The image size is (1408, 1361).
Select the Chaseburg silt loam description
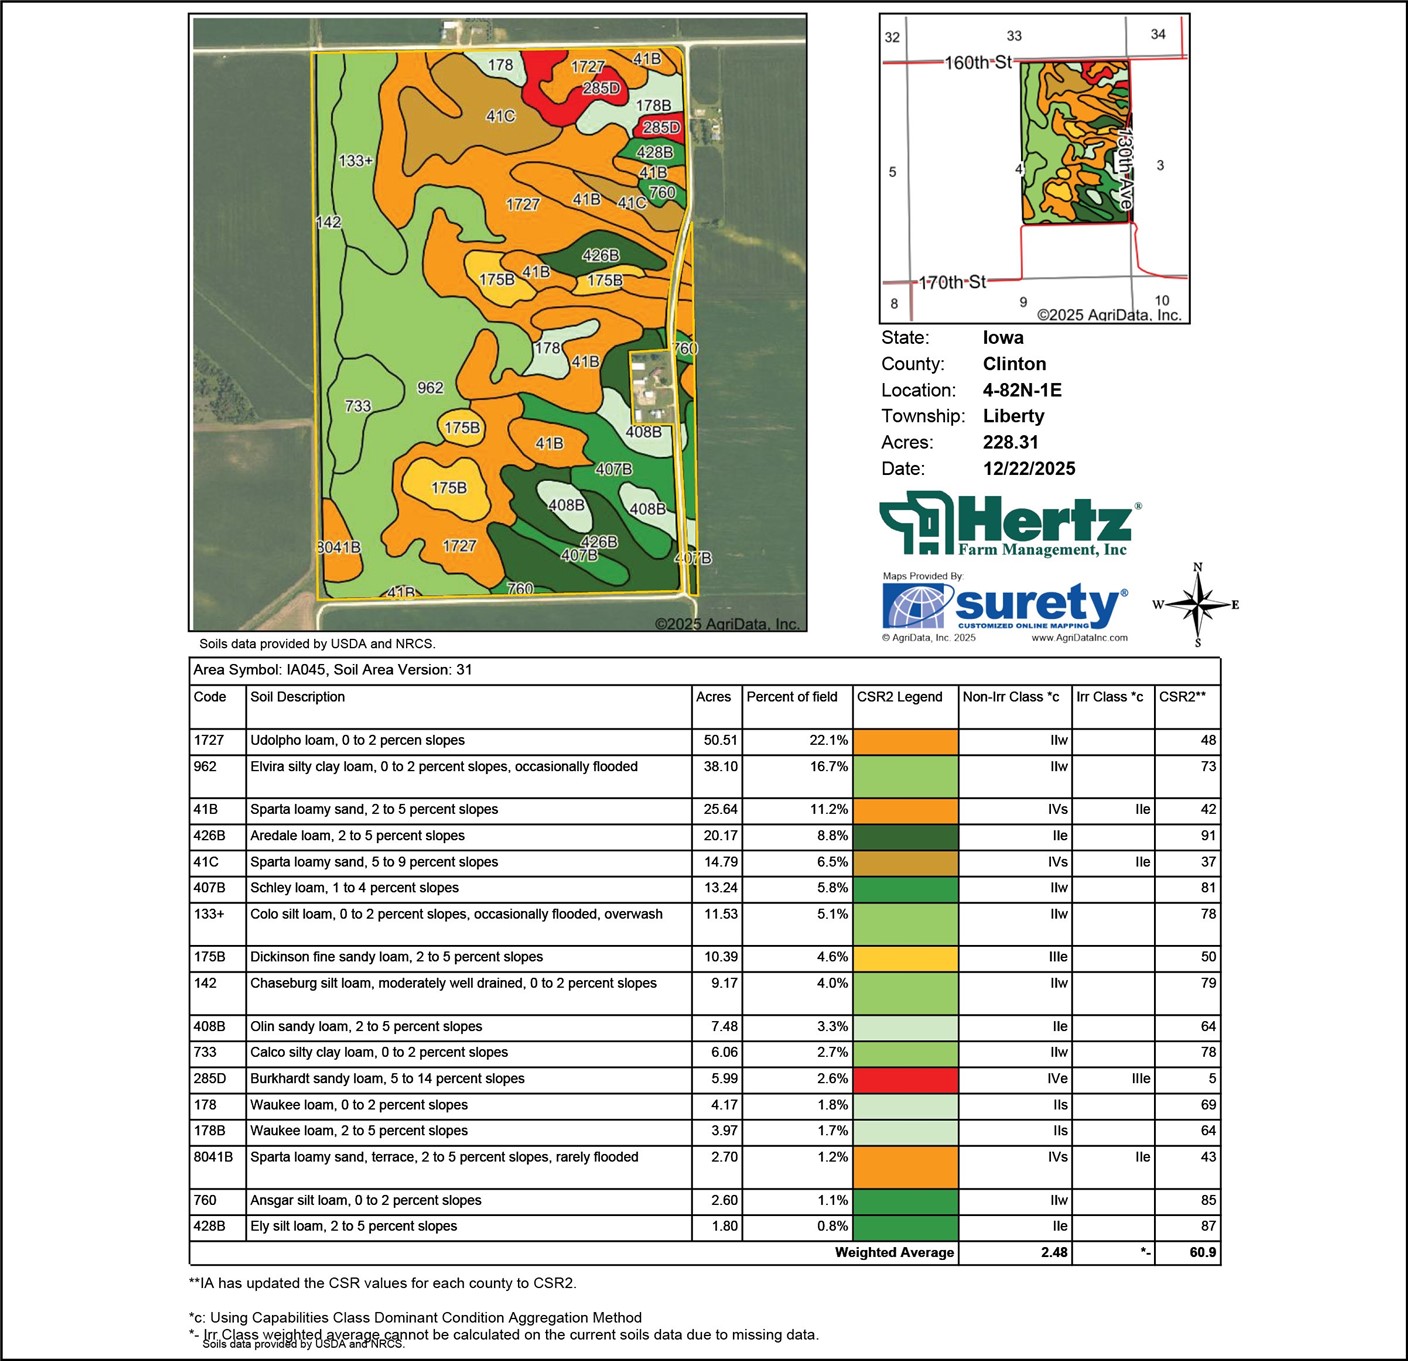(454, 984)
